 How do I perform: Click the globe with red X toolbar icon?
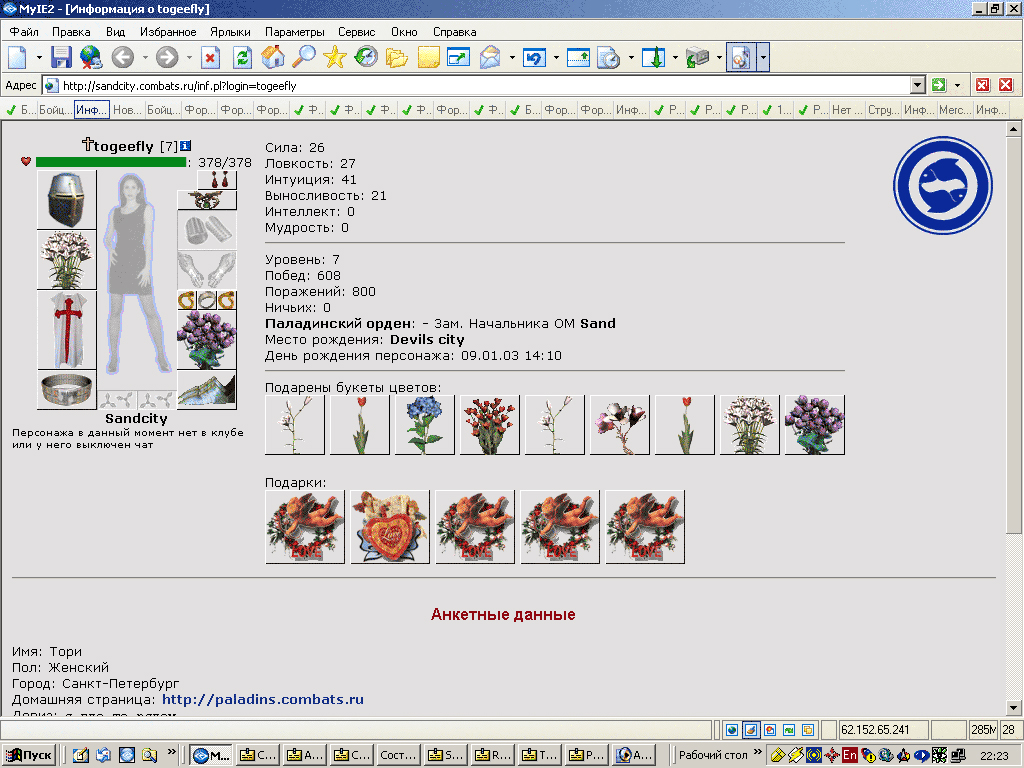pos(91,57)
